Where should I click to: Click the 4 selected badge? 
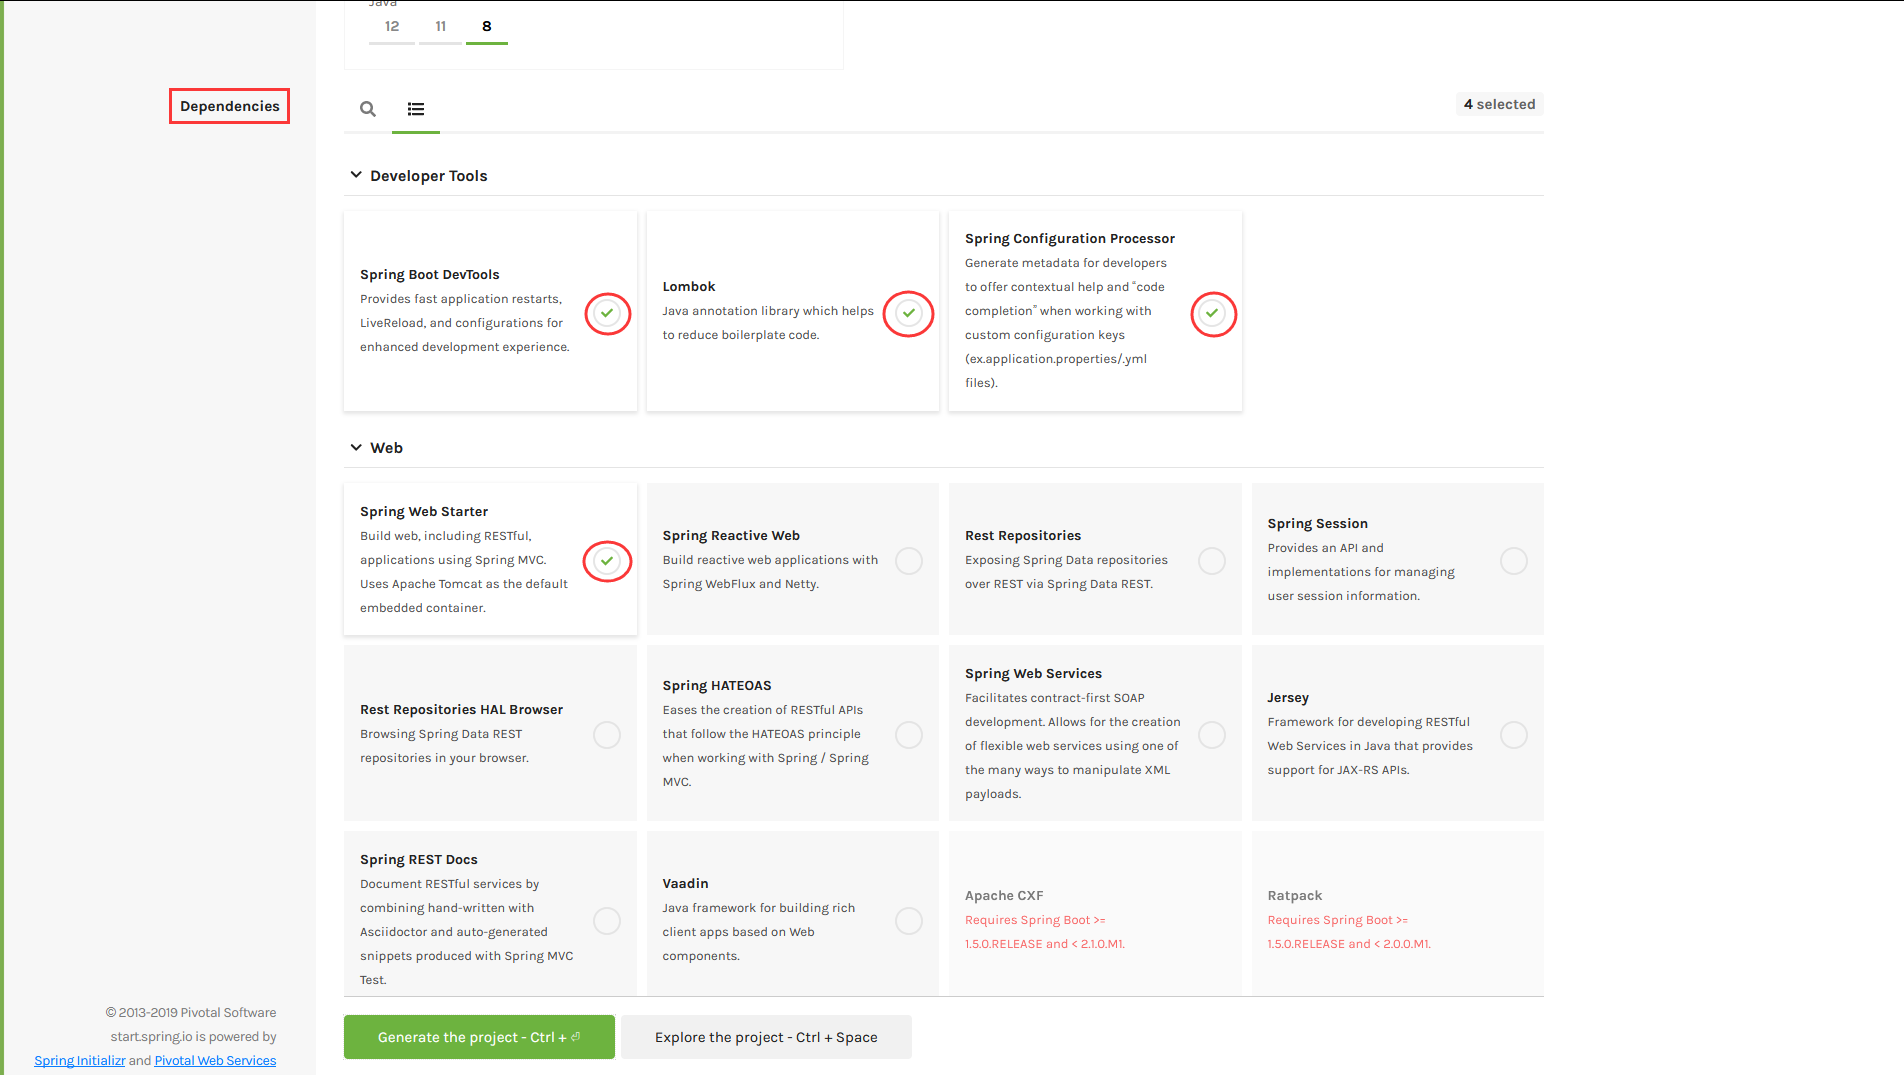tap(1499, 104)
